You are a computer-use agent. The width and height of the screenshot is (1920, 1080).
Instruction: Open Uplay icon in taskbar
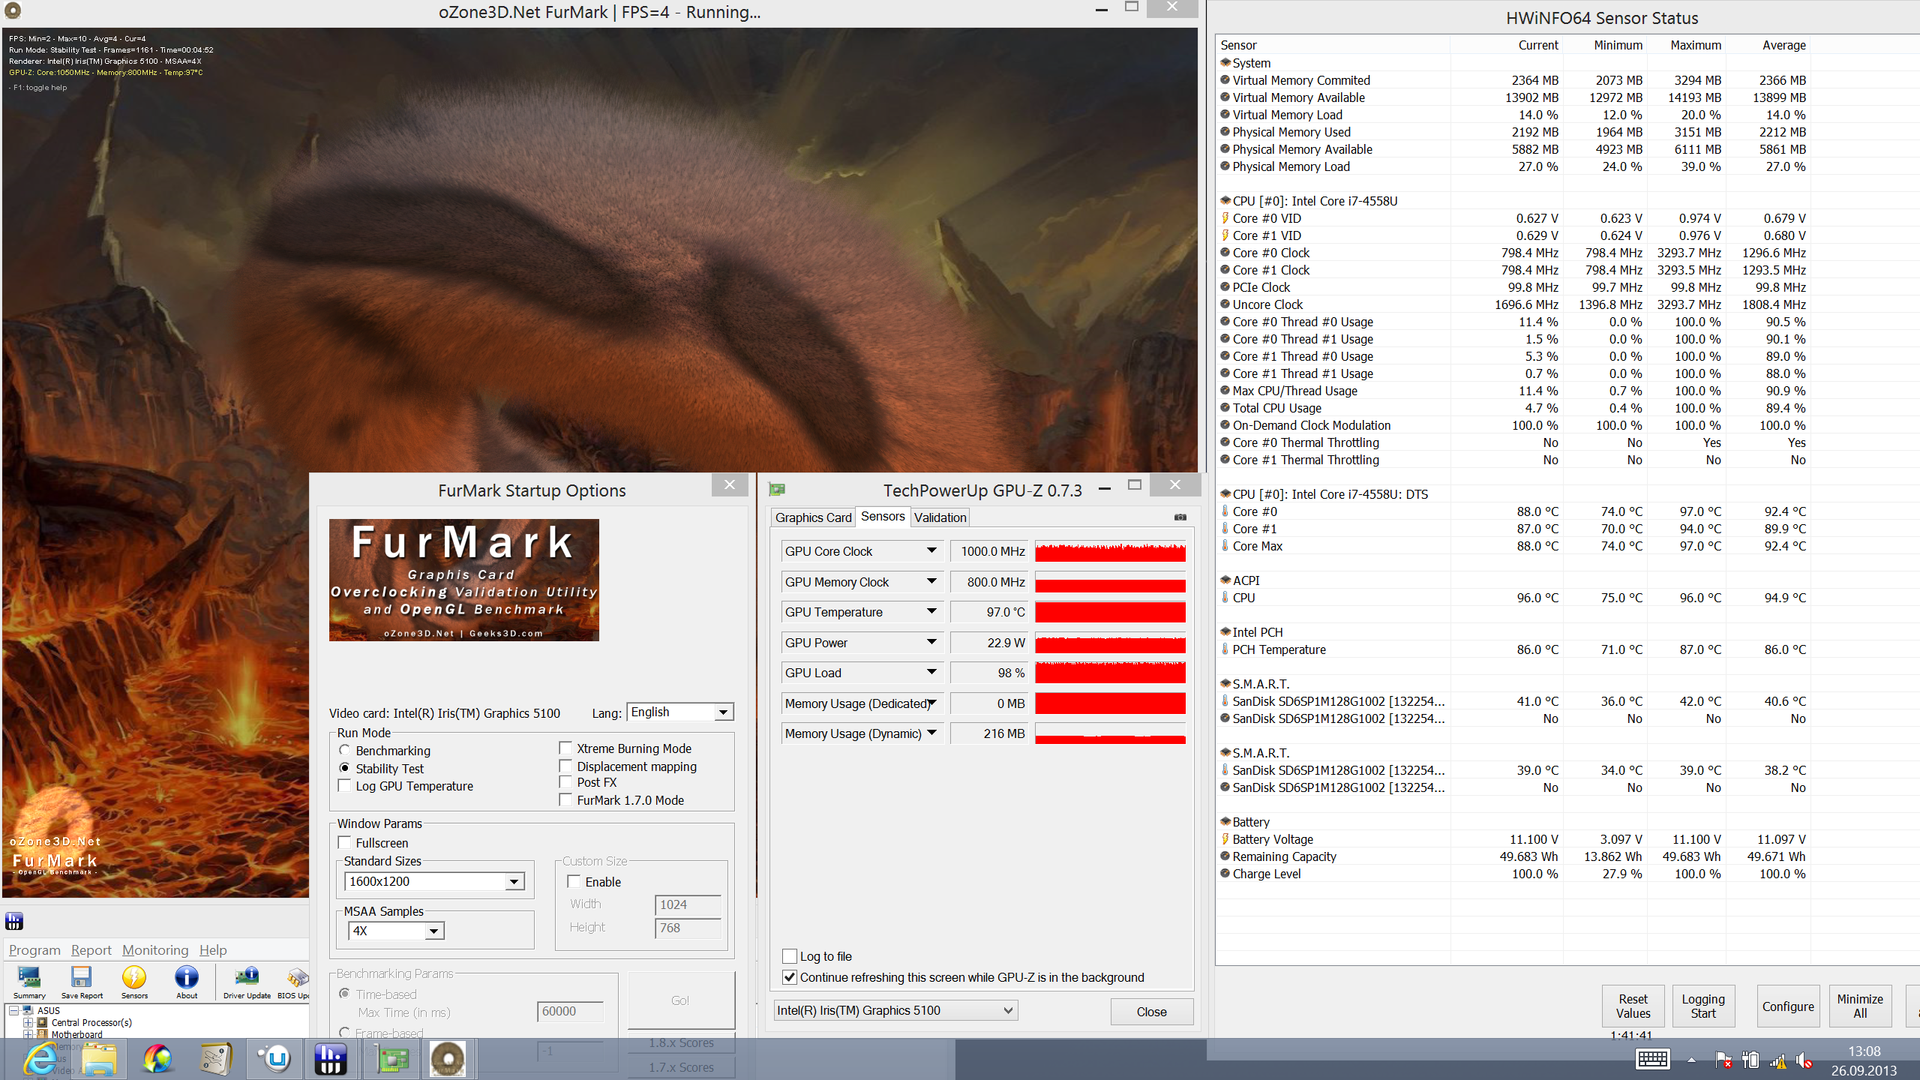point(275,1058)
